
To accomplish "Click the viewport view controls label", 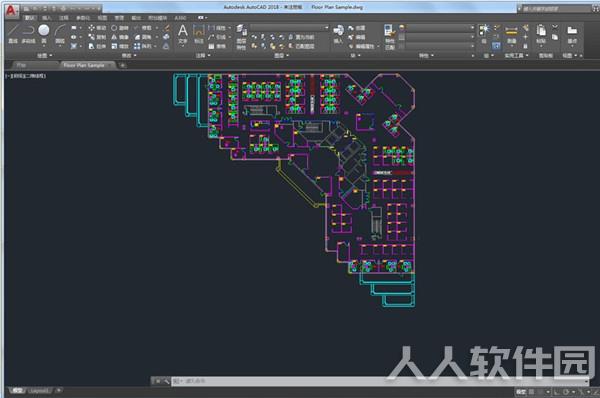I will click(x=26, y=76).
